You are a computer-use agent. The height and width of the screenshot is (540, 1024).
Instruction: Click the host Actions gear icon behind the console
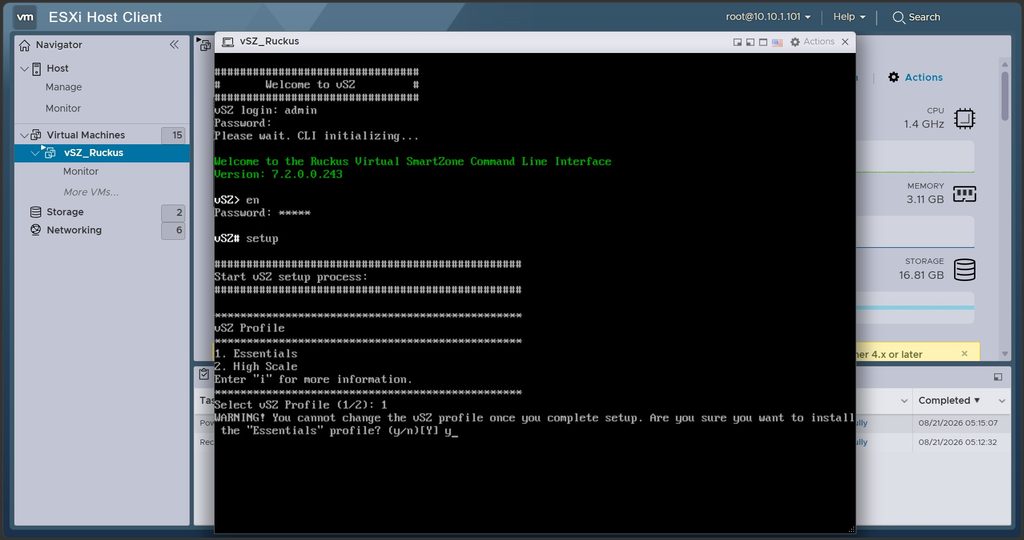[893, 77]
